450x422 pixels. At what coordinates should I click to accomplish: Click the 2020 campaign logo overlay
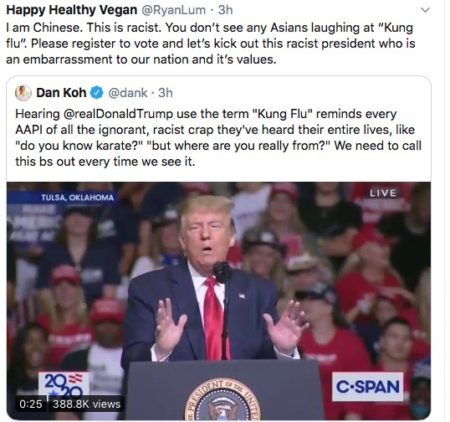click(x=64, y=385)
